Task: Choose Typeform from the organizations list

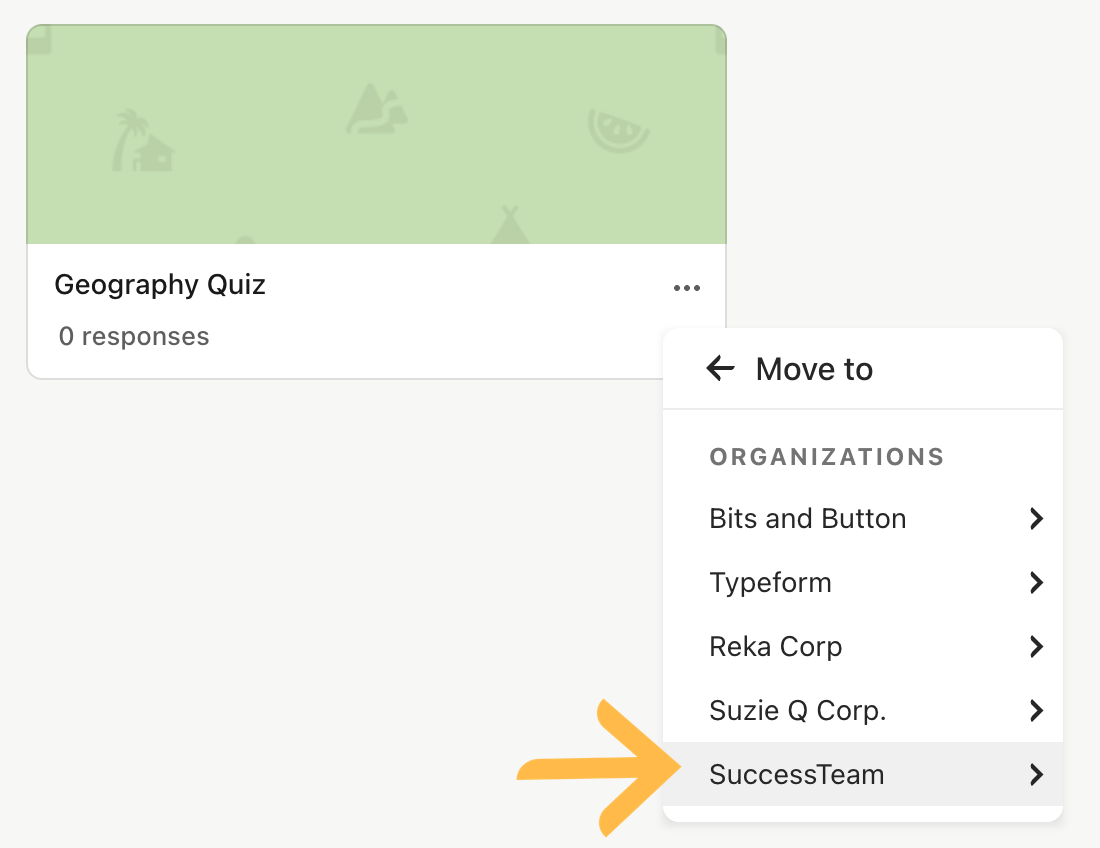Action: point(863,583)
